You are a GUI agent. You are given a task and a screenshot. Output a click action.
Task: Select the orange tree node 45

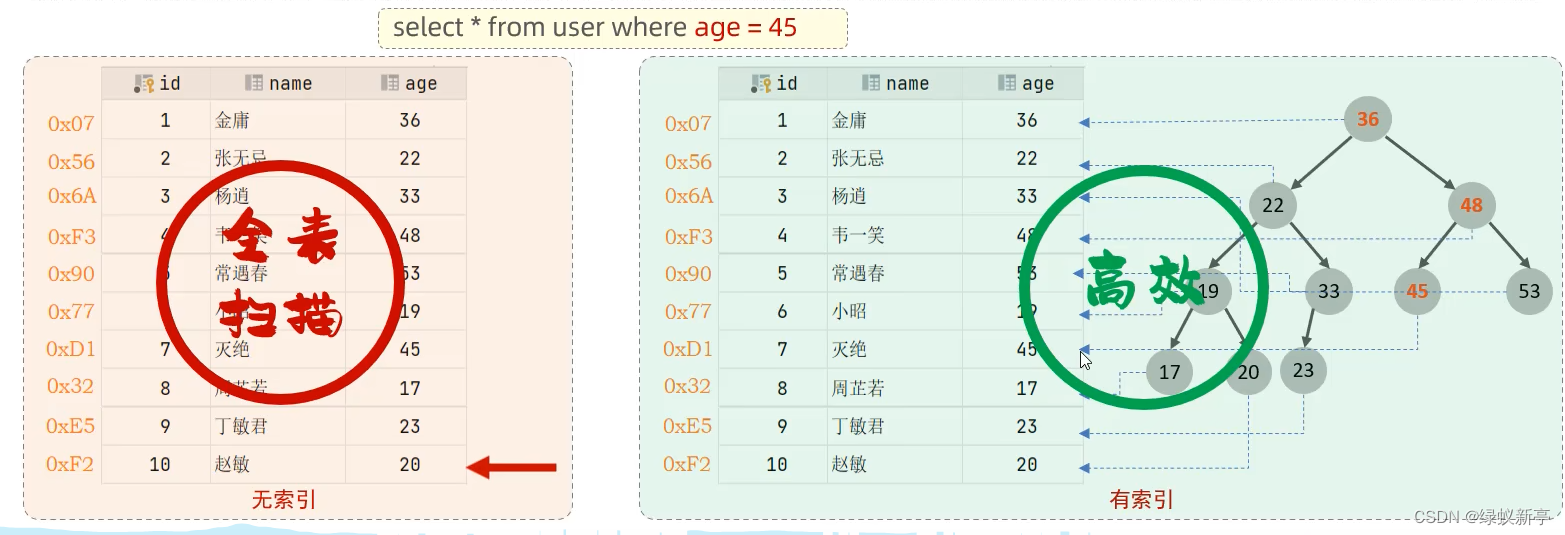[1417, 292]
